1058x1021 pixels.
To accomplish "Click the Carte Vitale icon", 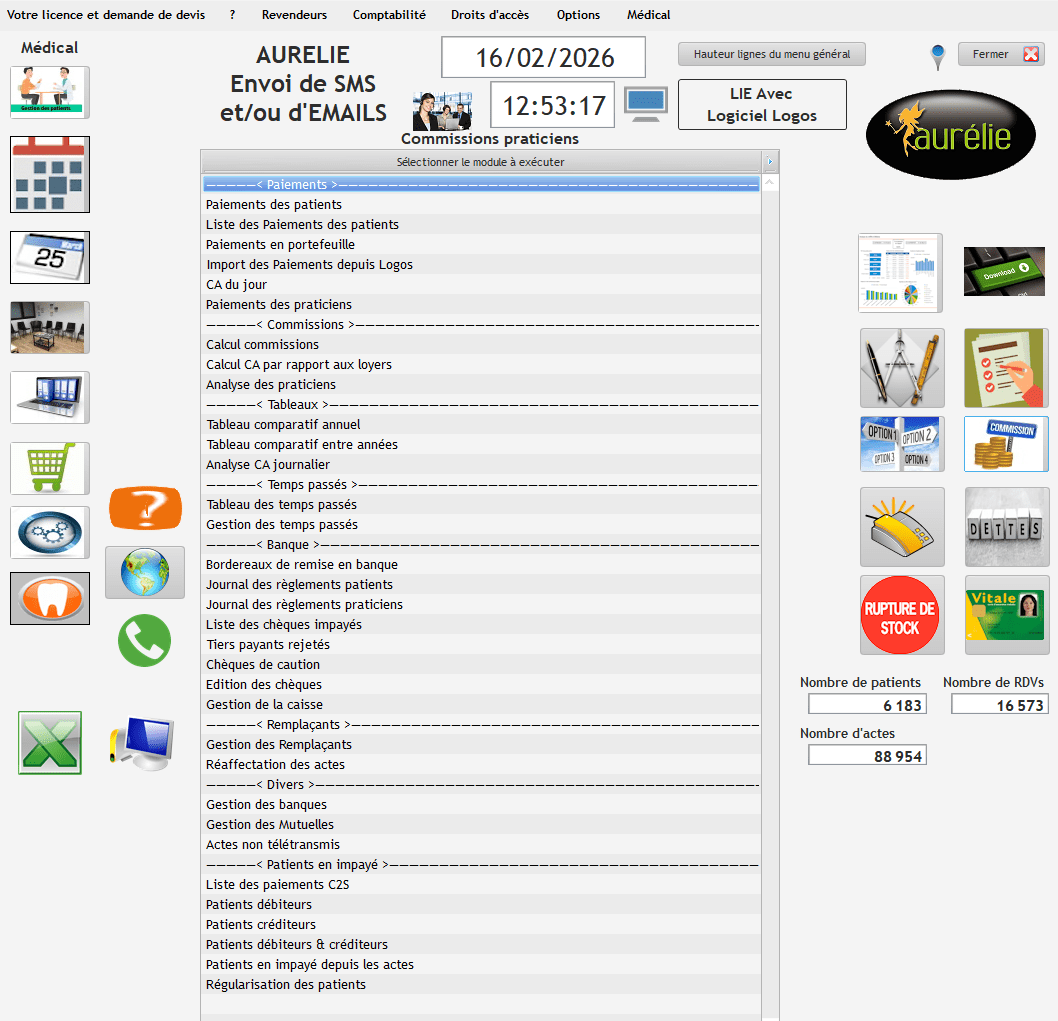I will [1006, 615].
